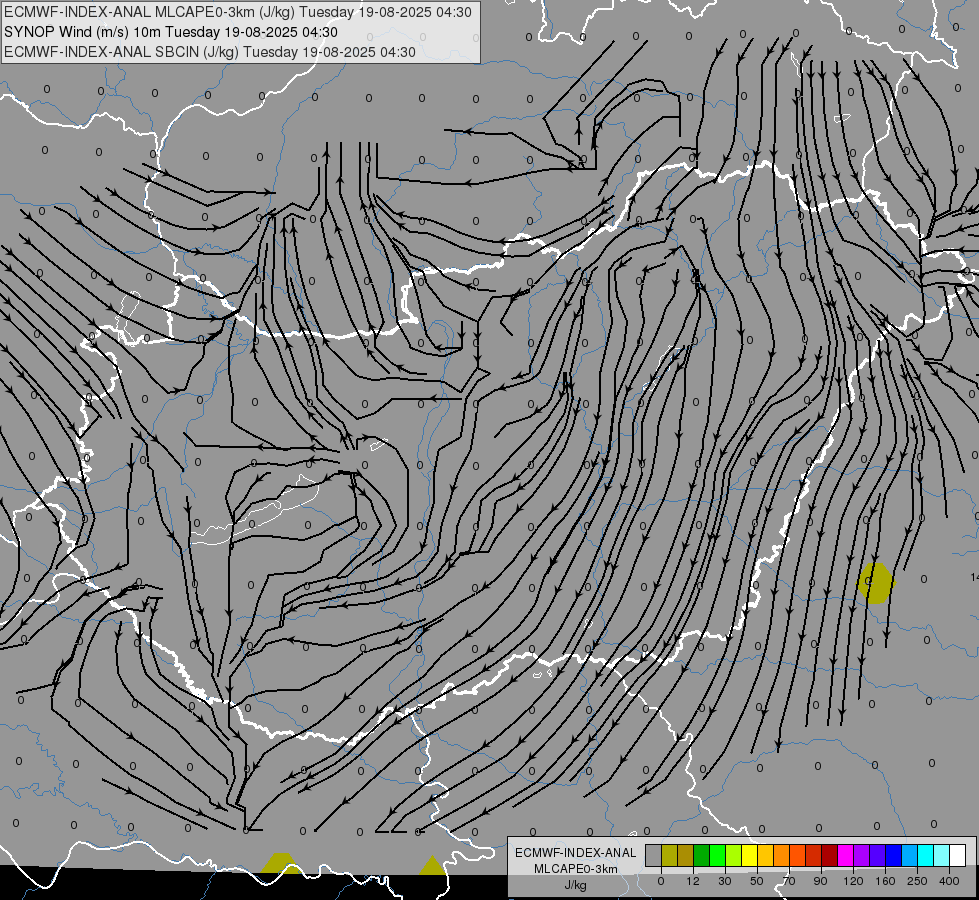Click the legend value 160
The image size is (979, 900).
885,881
